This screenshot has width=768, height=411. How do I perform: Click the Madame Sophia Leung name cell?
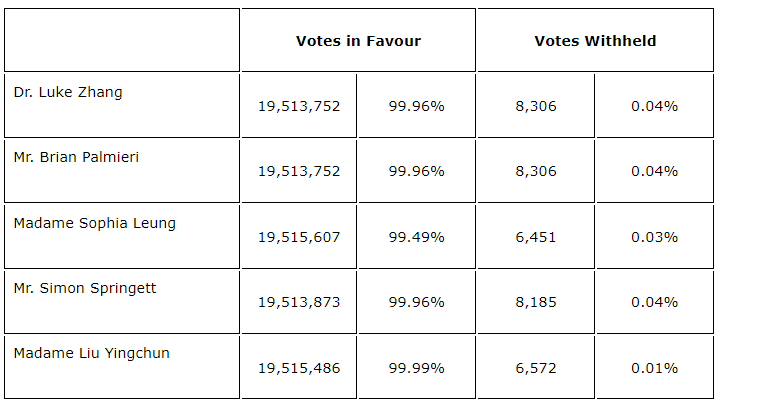(x=94, y=223)
